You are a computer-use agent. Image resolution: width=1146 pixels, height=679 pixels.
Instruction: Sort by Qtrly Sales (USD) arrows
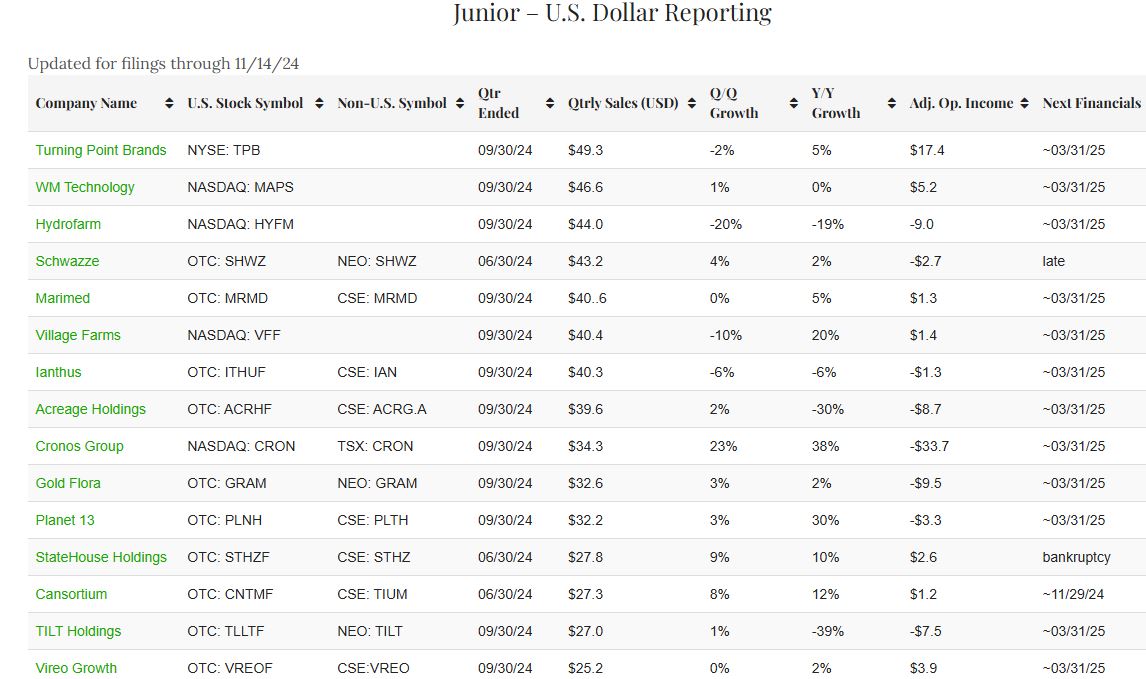[x=691, y=103]
